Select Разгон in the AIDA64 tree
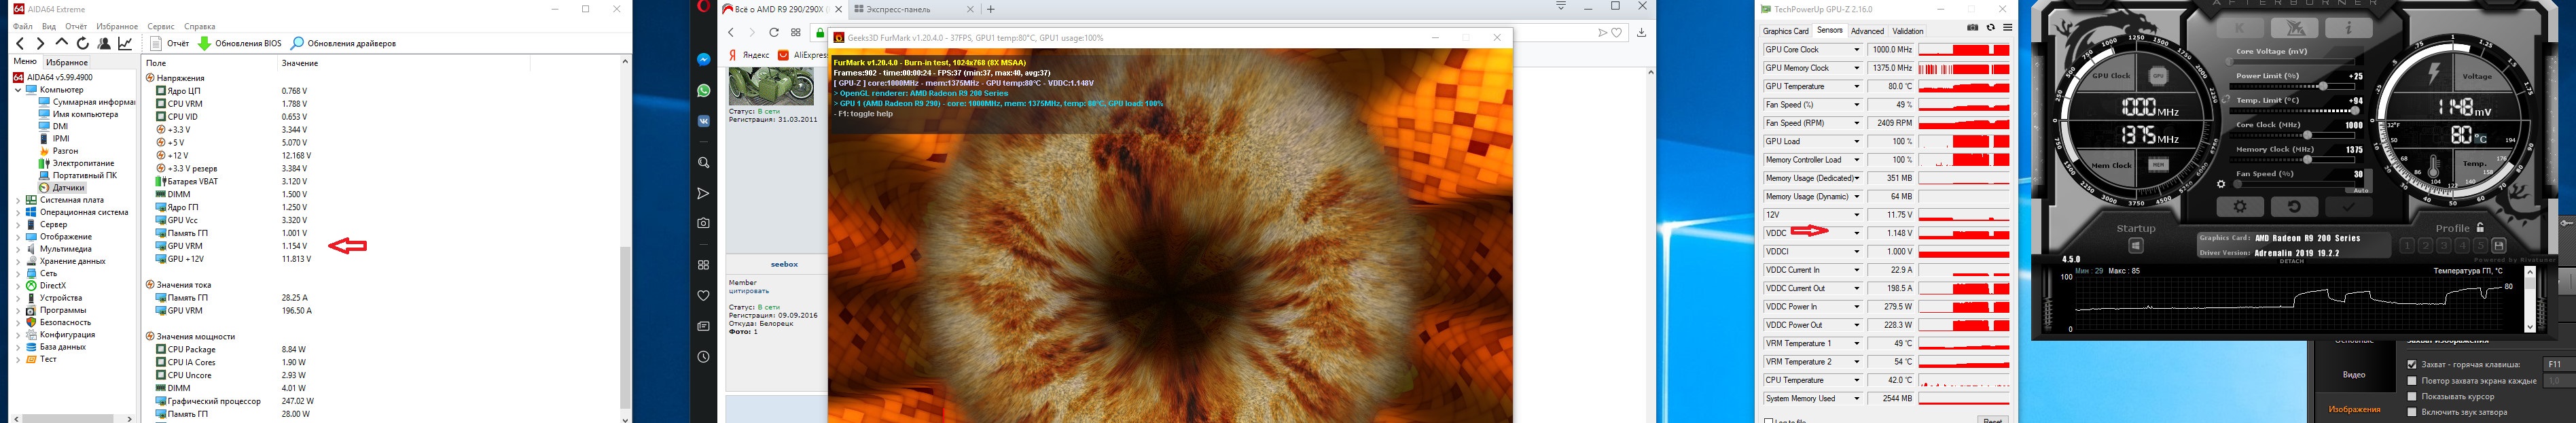Viewport: 2576px width, 423px height. coord(65,151)
